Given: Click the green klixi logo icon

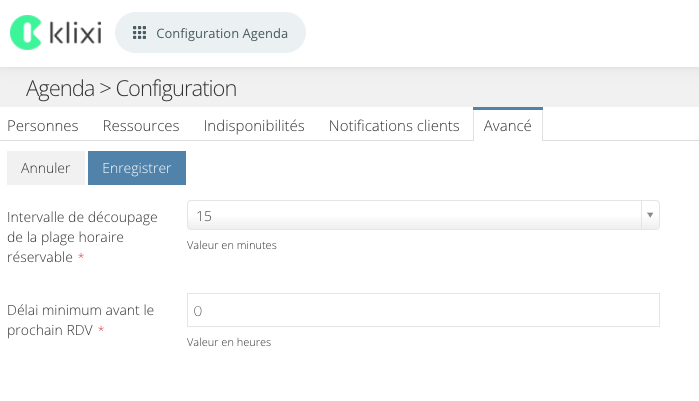Looking at the screenshot, I should (x=26, y=33).
